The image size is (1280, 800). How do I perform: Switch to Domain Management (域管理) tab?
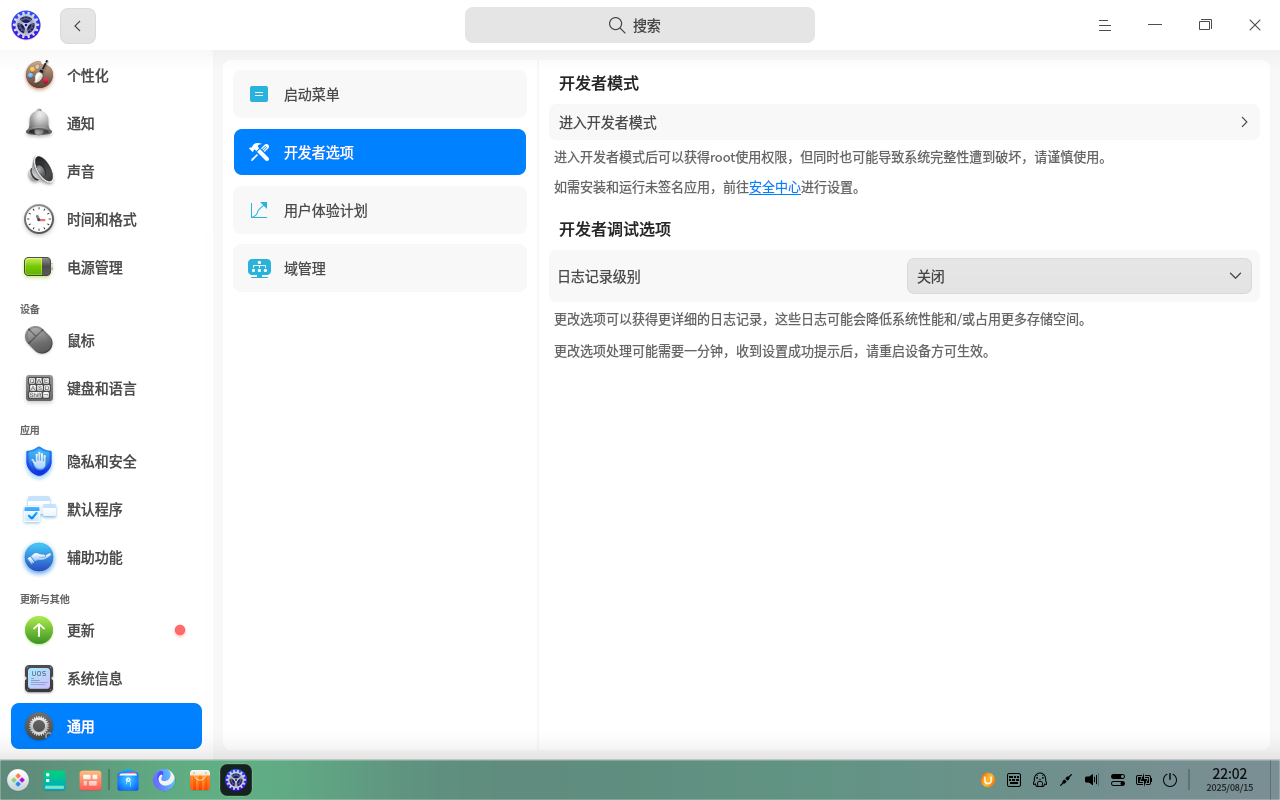(x=380, y=269)
